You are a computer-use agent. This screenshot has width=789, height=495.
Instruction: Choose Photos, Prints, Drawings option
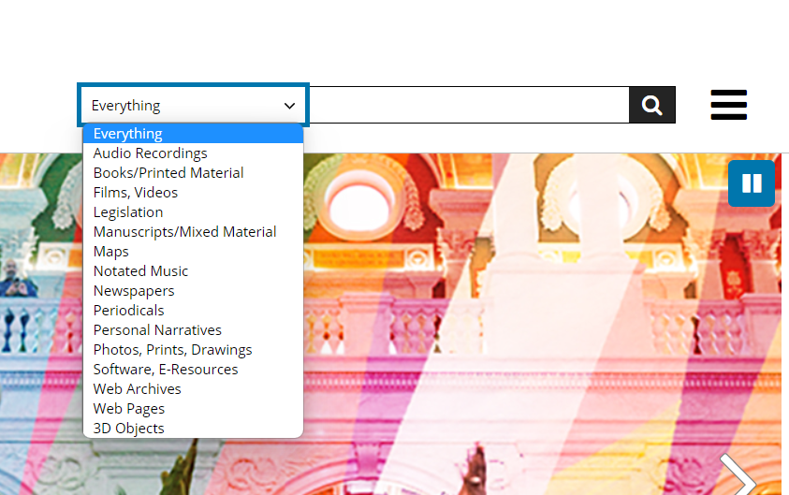tap(193, 350)
